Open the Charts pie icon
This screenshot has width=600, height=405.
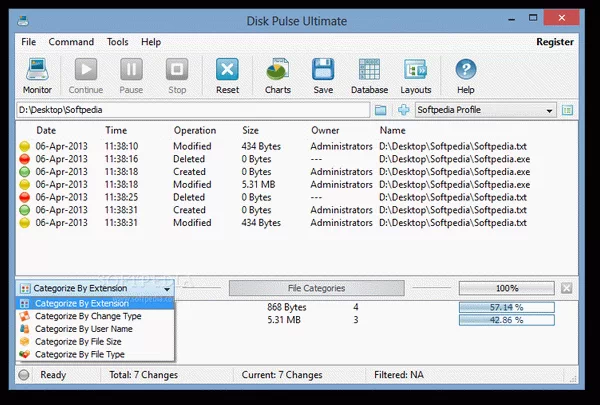click(278, 69)
